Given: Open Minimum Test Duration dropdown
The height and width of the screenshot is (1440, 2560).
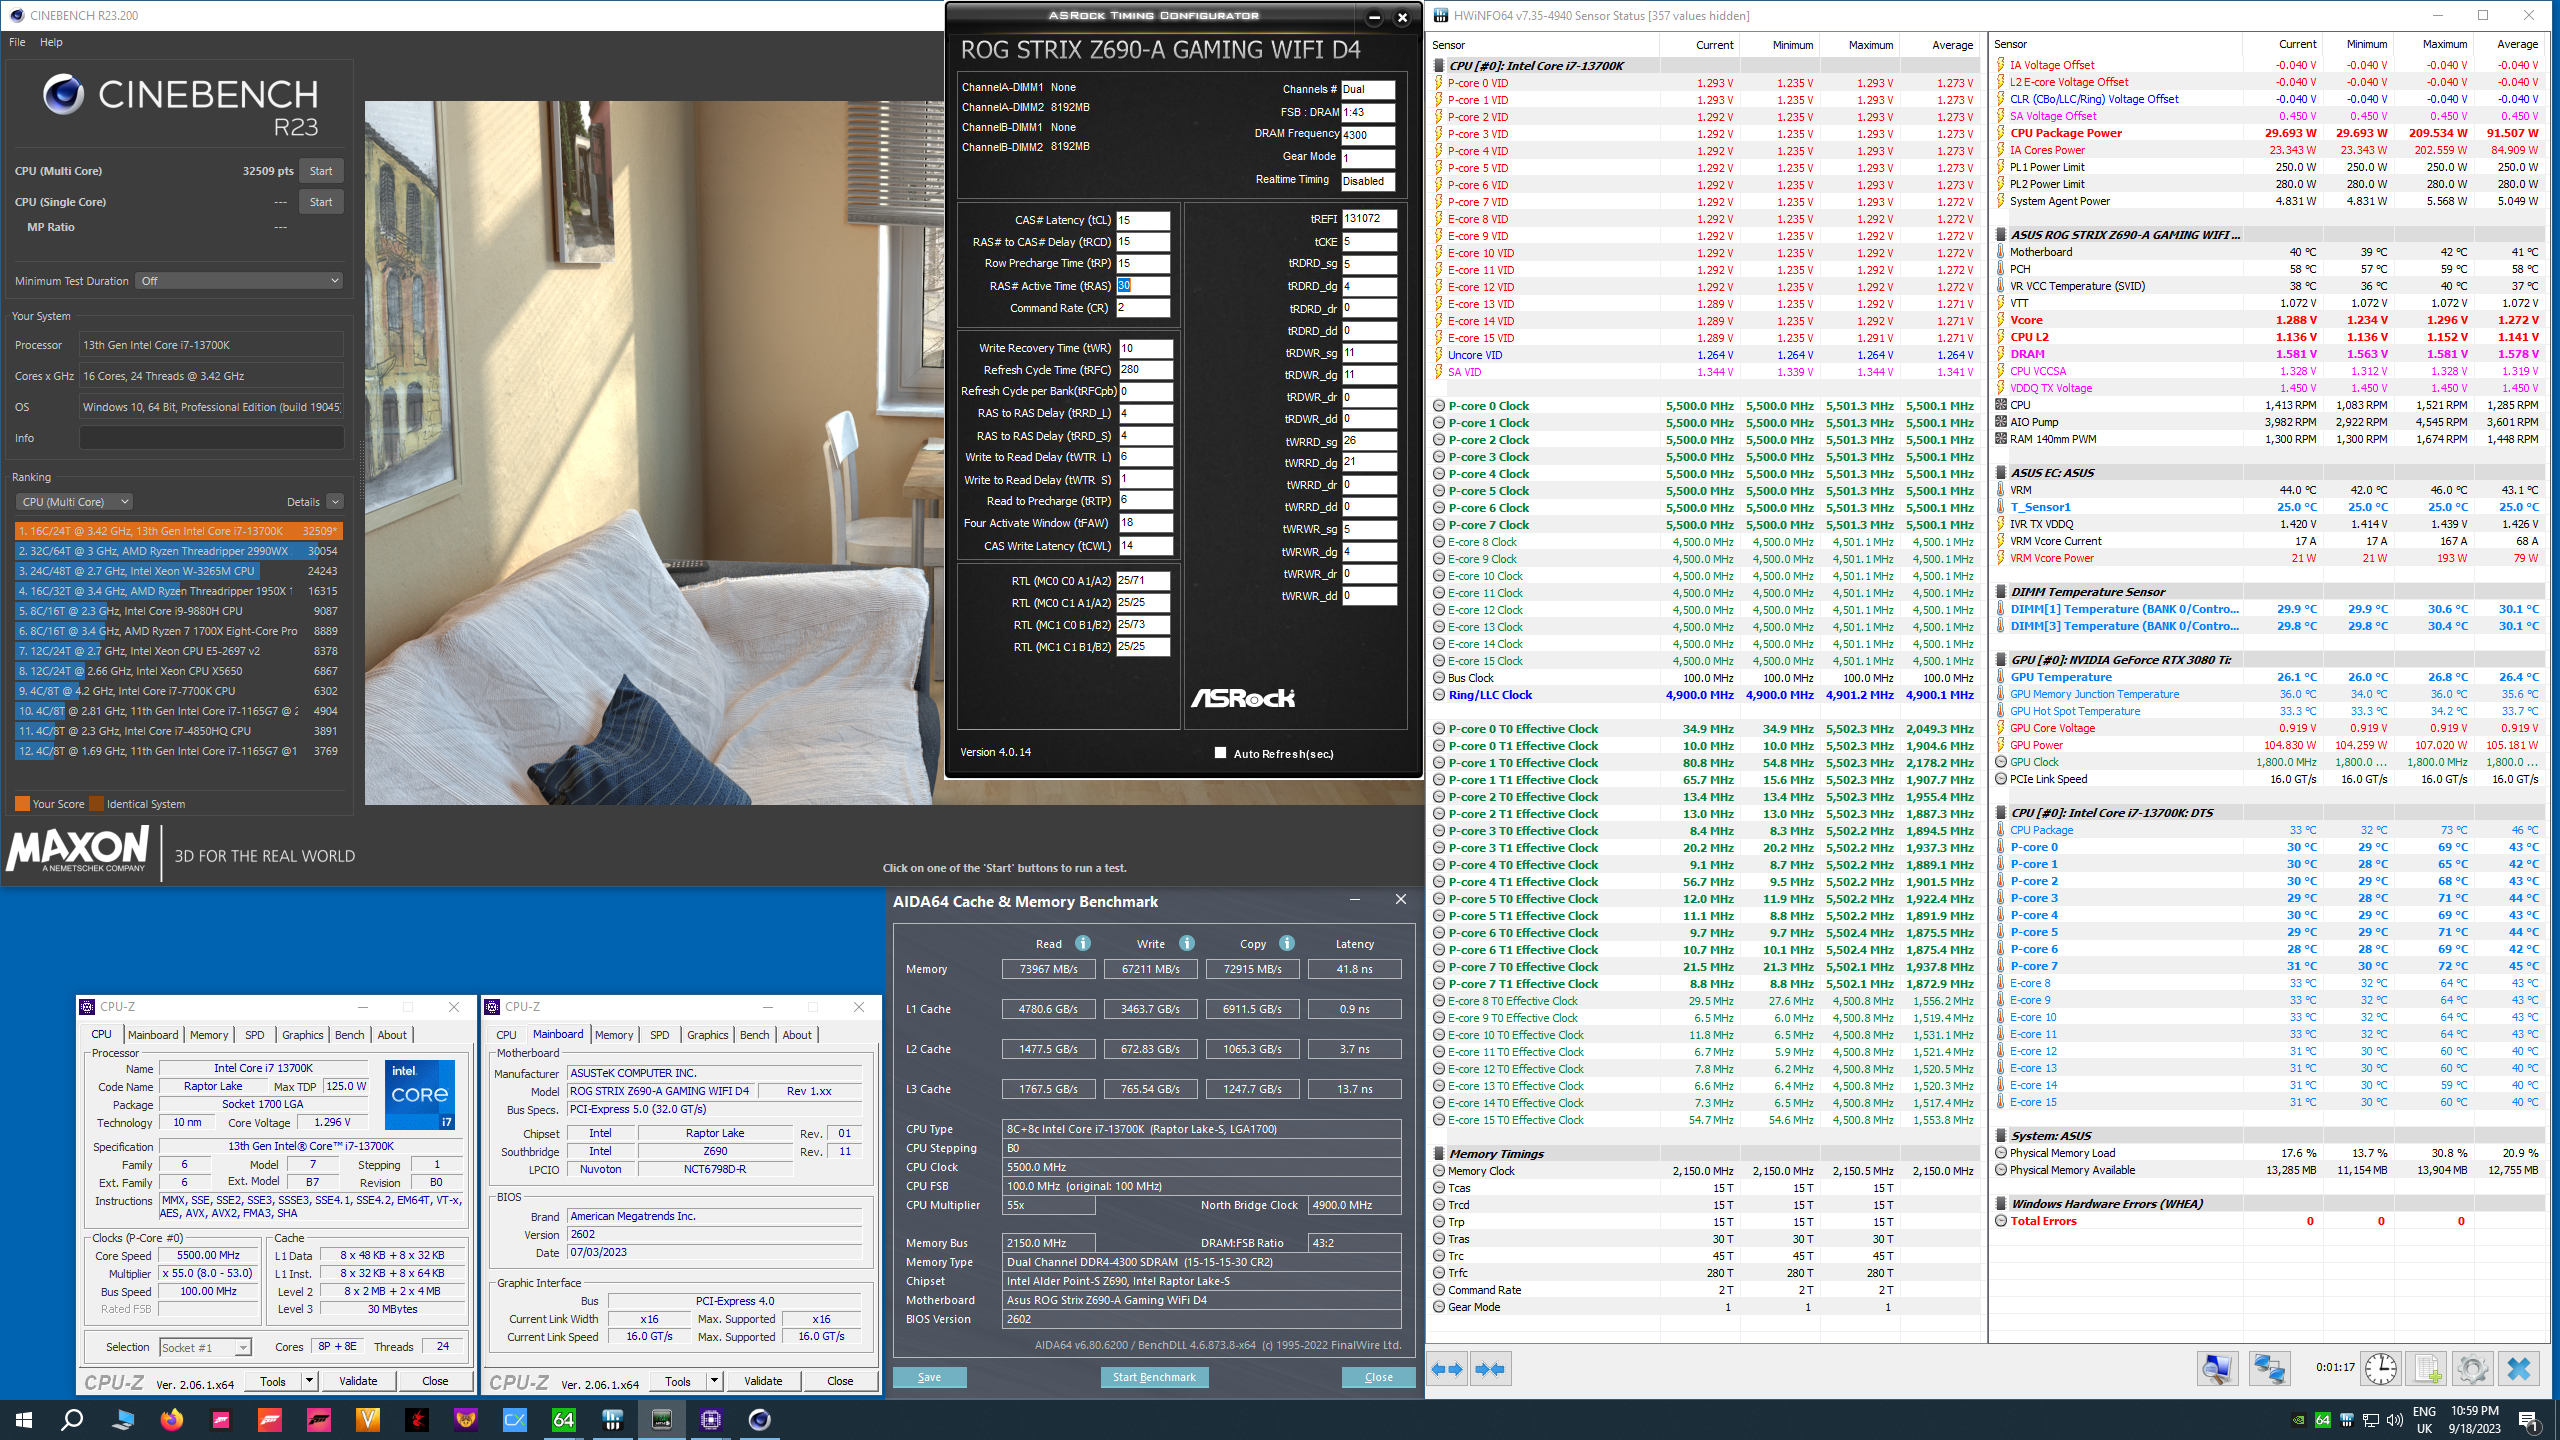Looking at the screenshot, I should [x=240, y=281].
